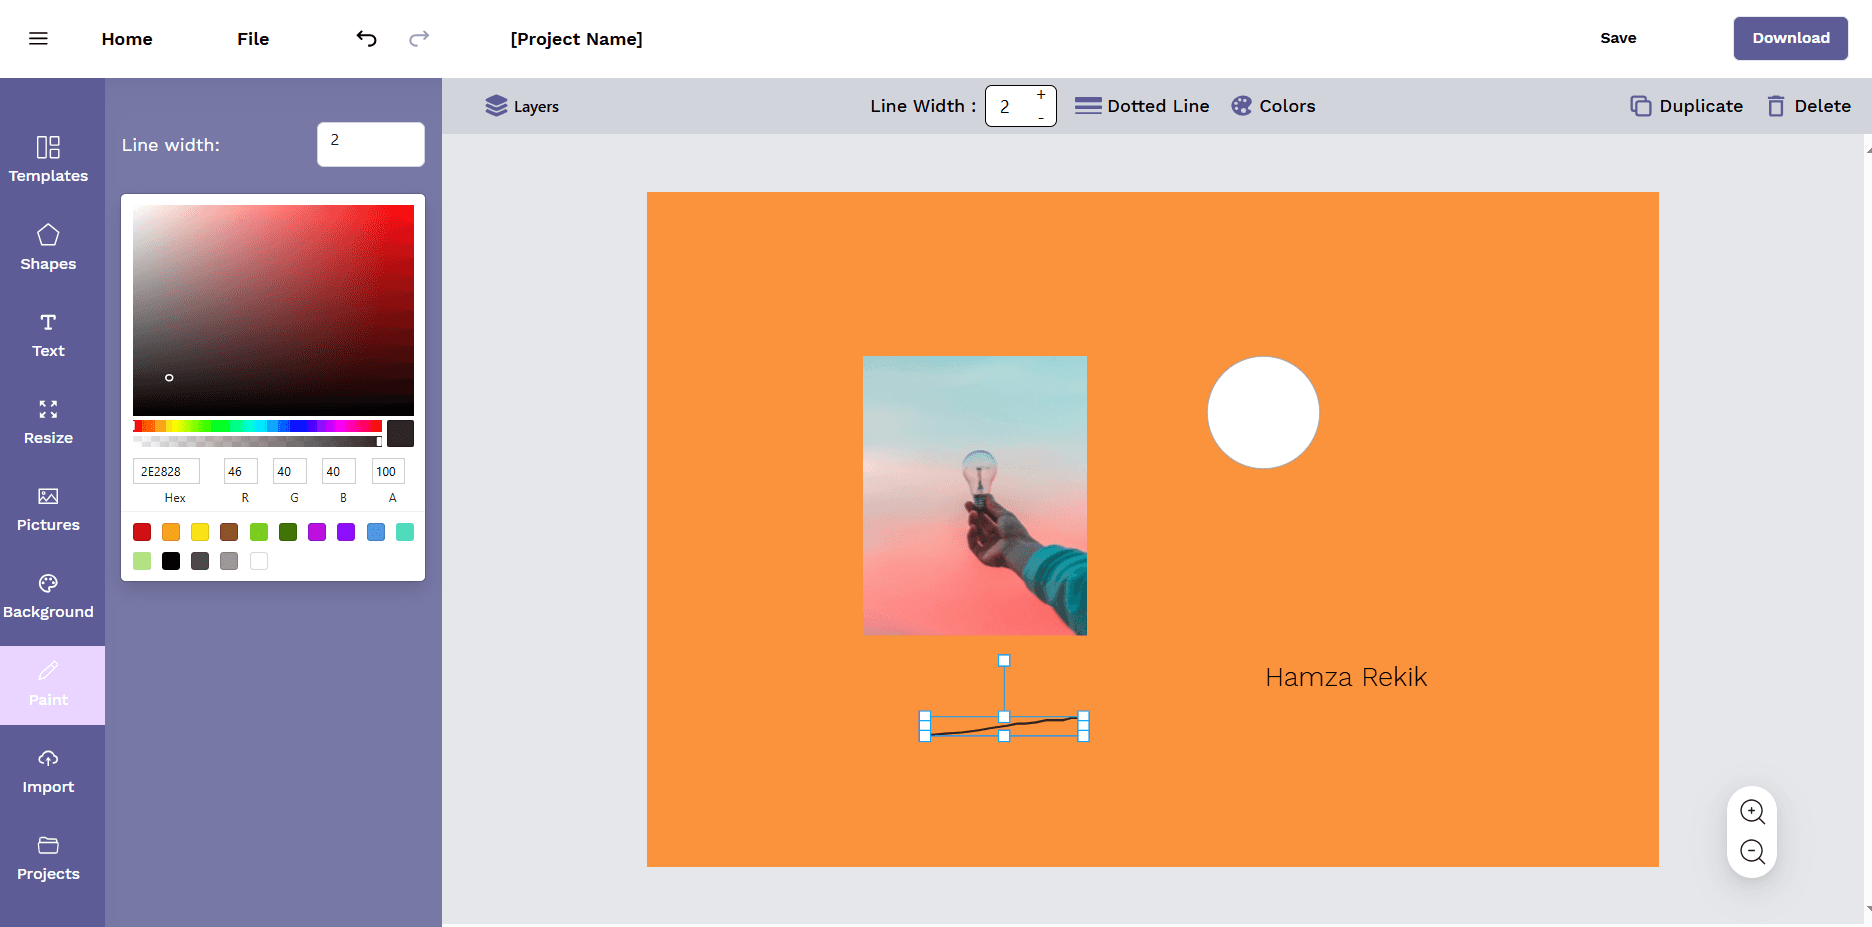This screenshot has height=927, width=1872.
Task: Open the Background panel
Action: point(48,596)
